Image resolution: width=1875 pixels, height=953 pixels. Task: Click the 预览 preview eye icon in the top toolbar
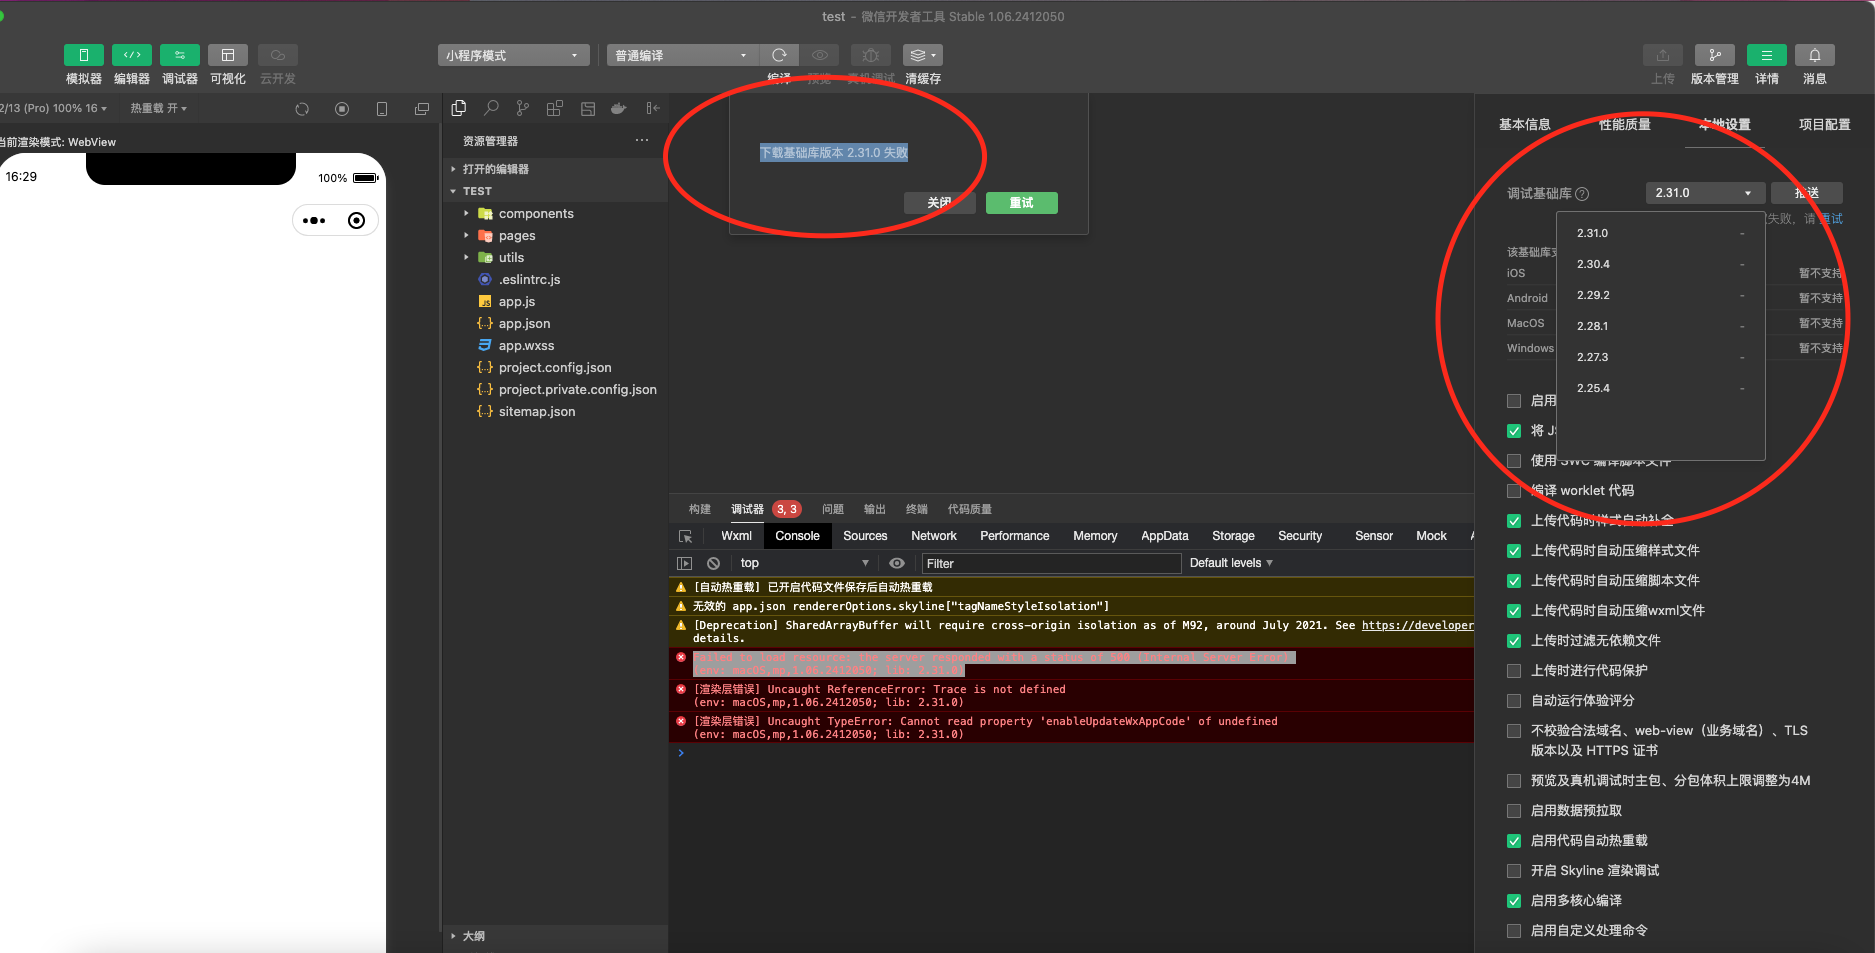pos(820,55)
